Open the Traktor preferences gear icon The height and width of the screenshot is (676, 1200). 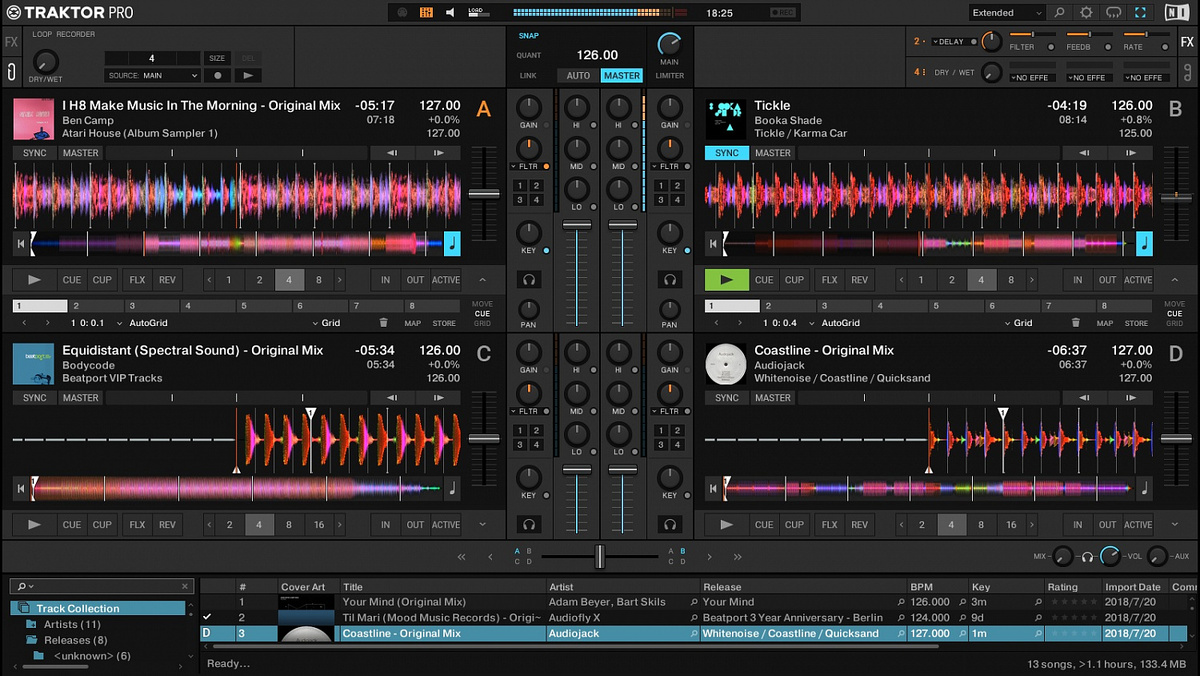[x=1086, y=12]
